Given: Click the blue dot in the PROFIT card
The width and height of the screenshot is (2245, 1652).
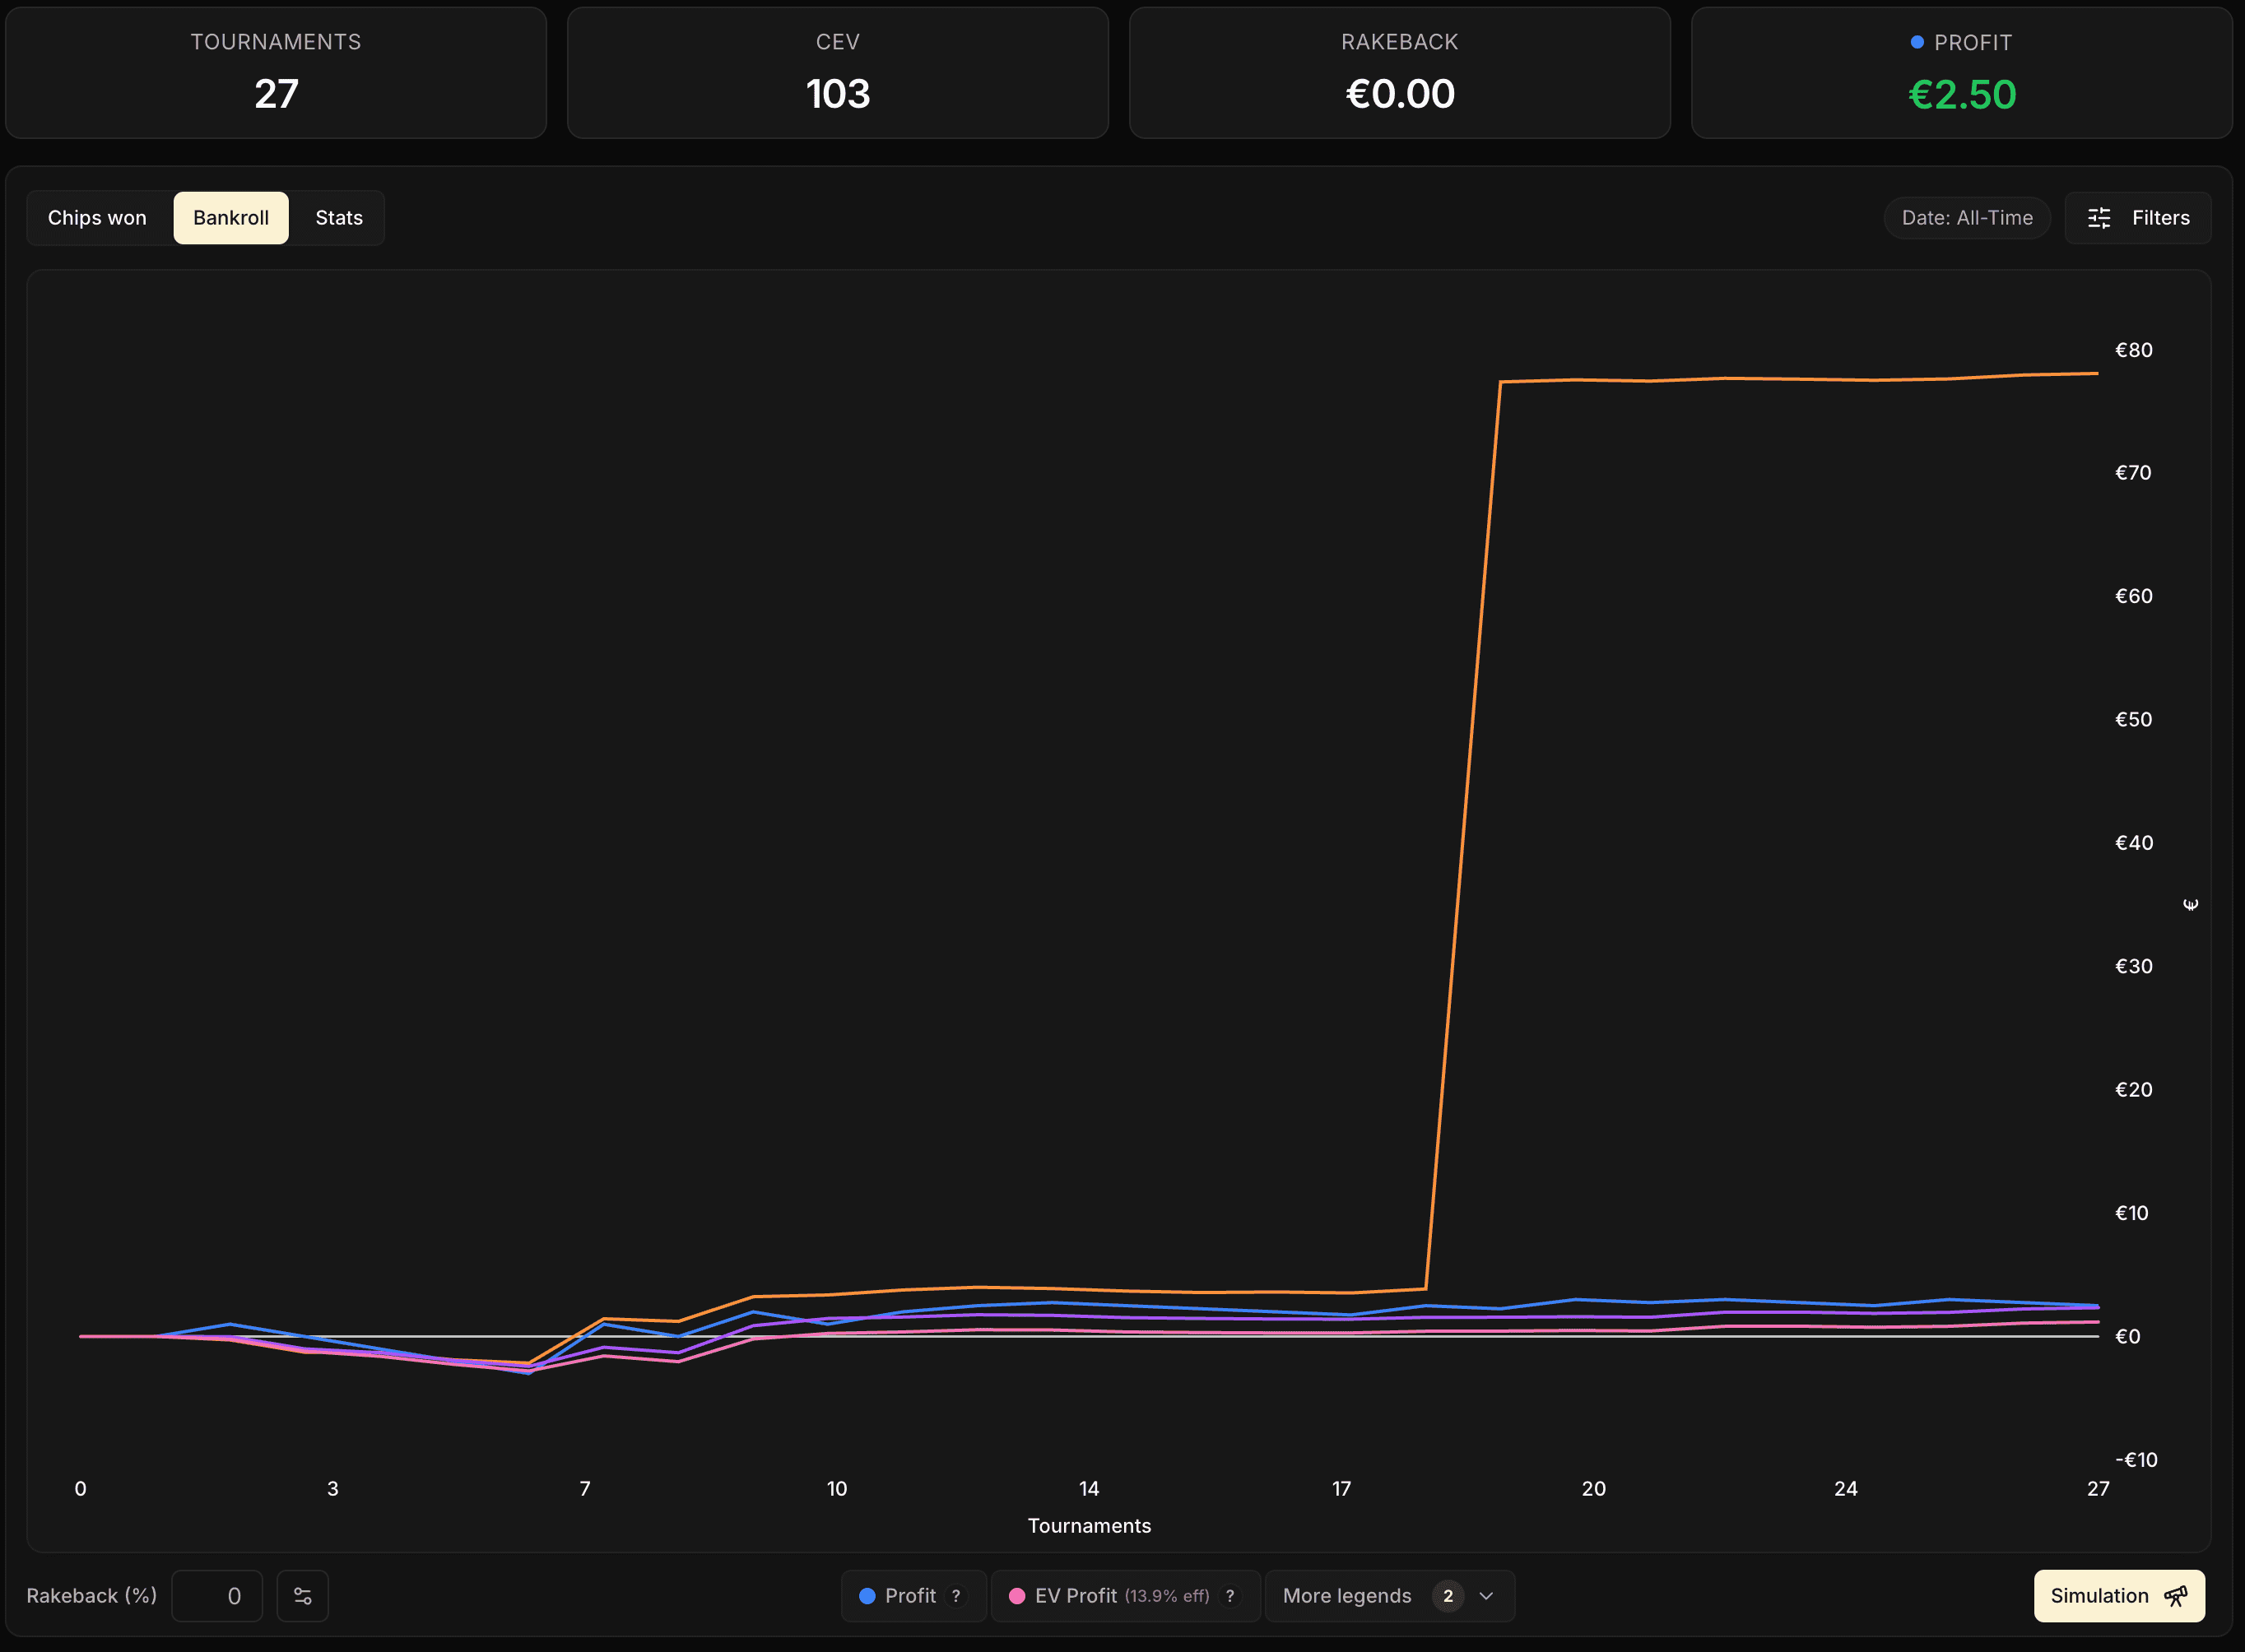Looking at the screenshot, I should coord(1916,42).
